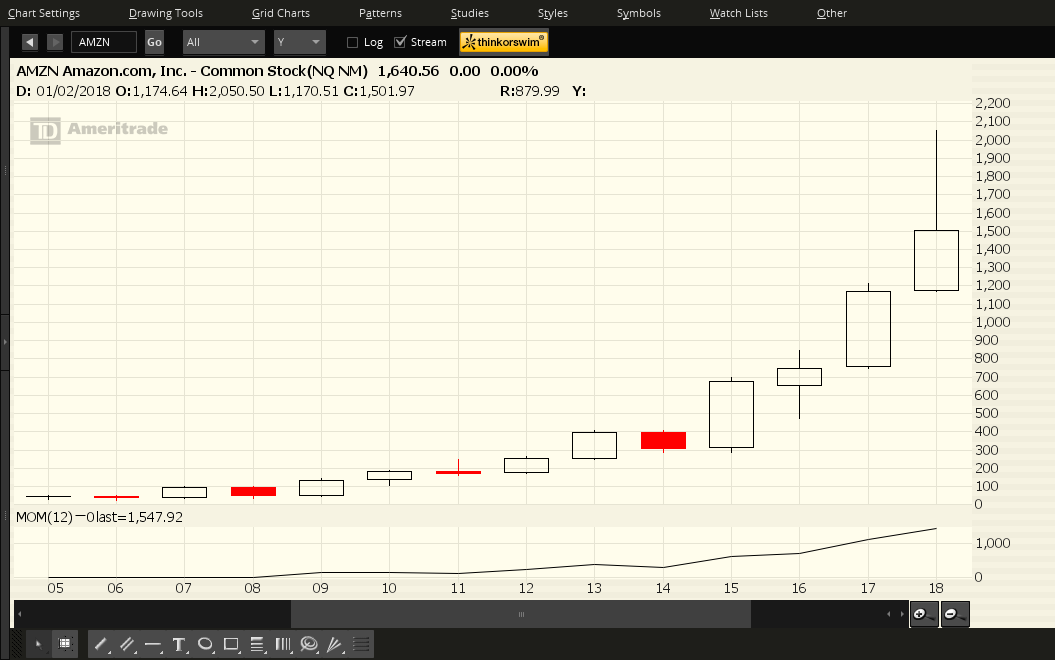Image resolution: width=1055 pixels, height=660 pixels.
Task: Open the Styles menu
Action: [552, 13]
